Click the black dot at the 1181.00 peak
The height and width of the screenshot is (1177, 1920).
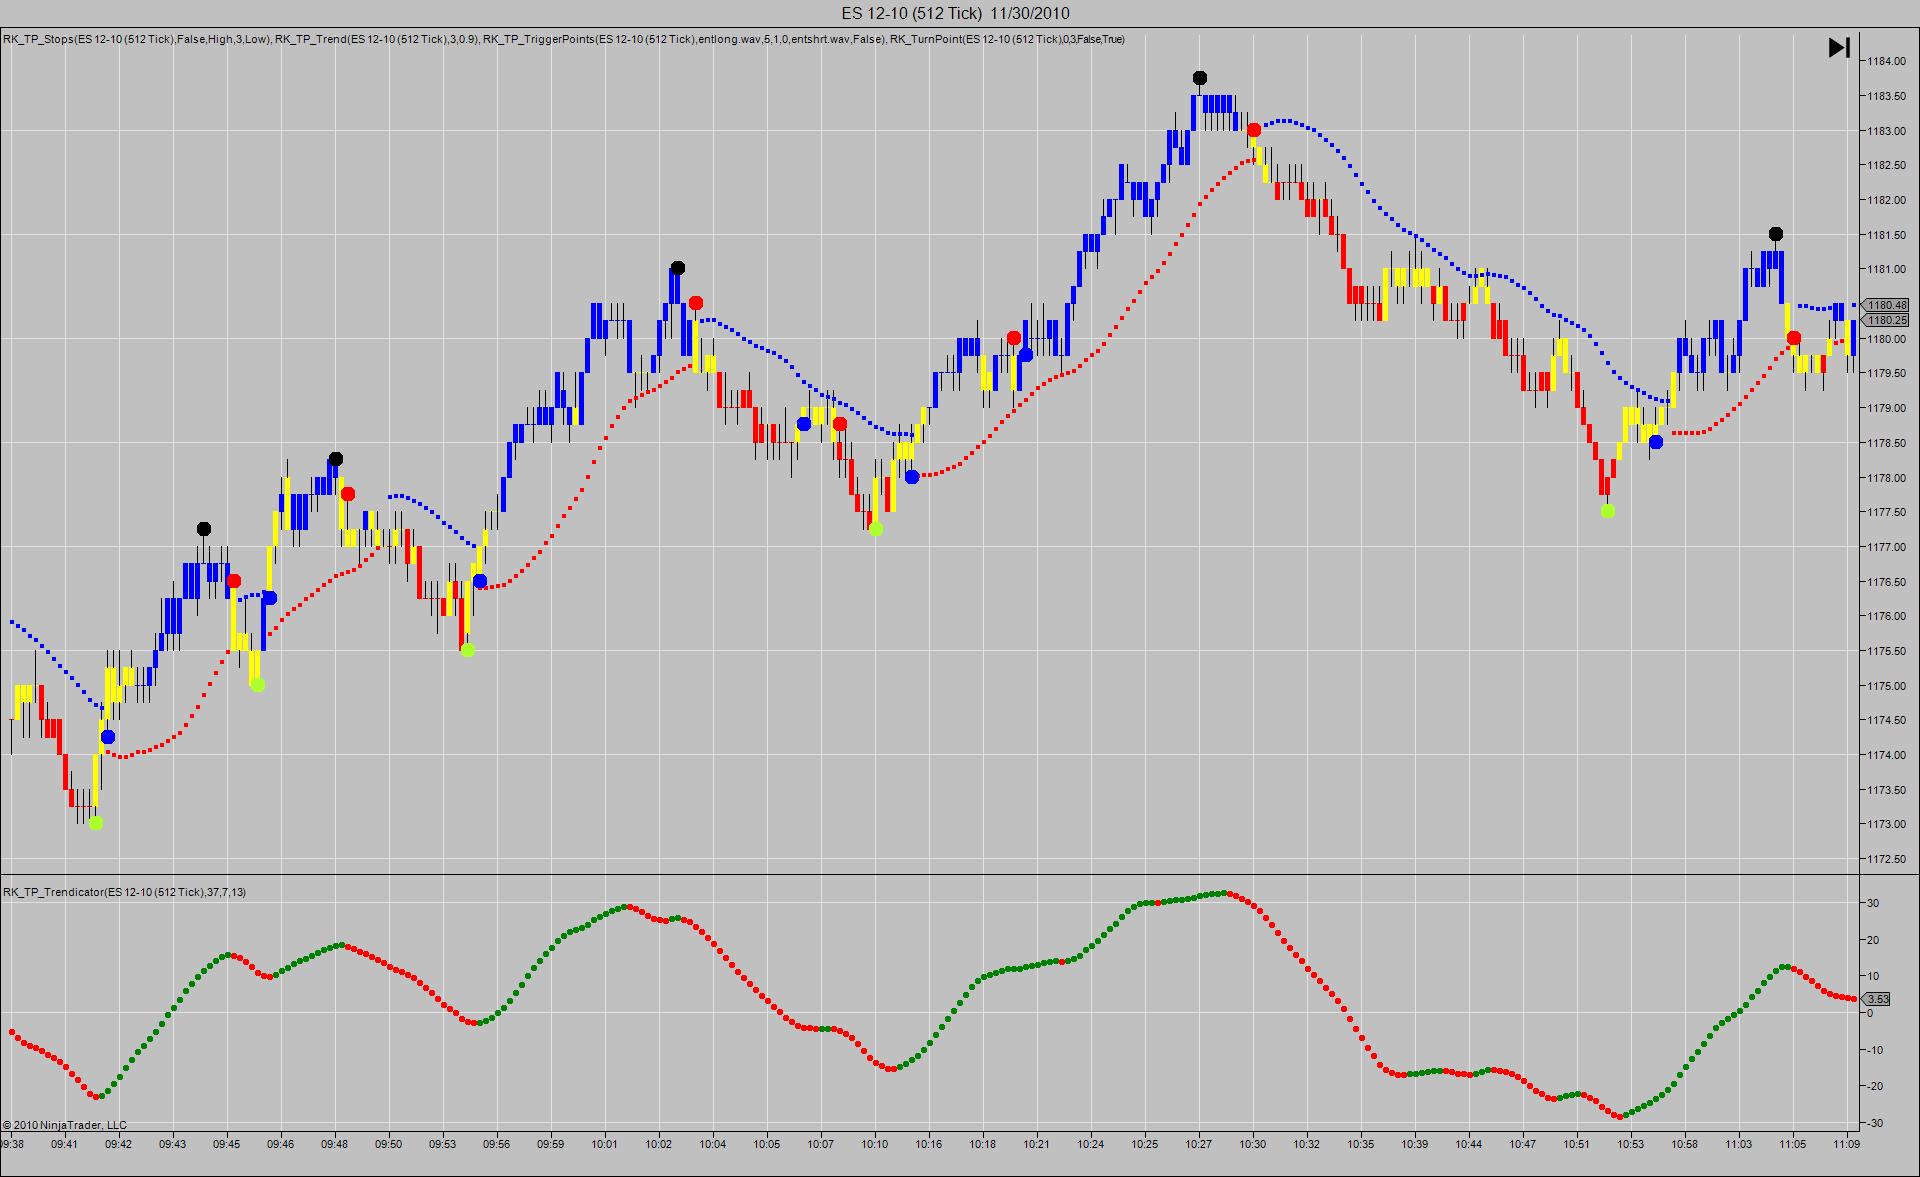coord(678,267)
